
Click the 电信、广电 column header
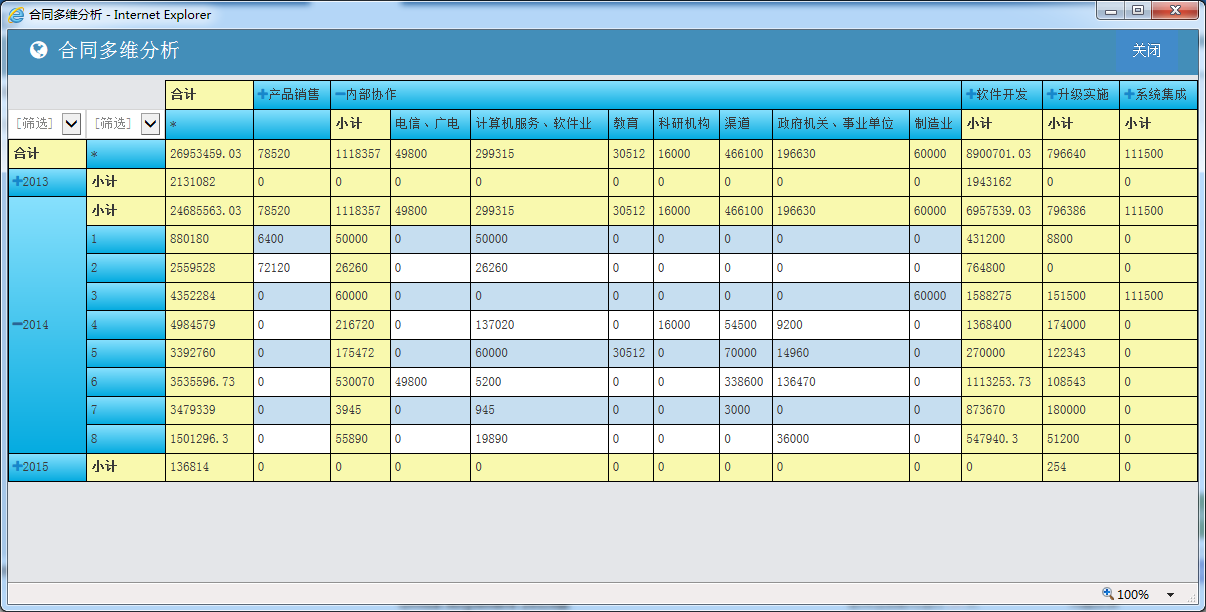430,124
